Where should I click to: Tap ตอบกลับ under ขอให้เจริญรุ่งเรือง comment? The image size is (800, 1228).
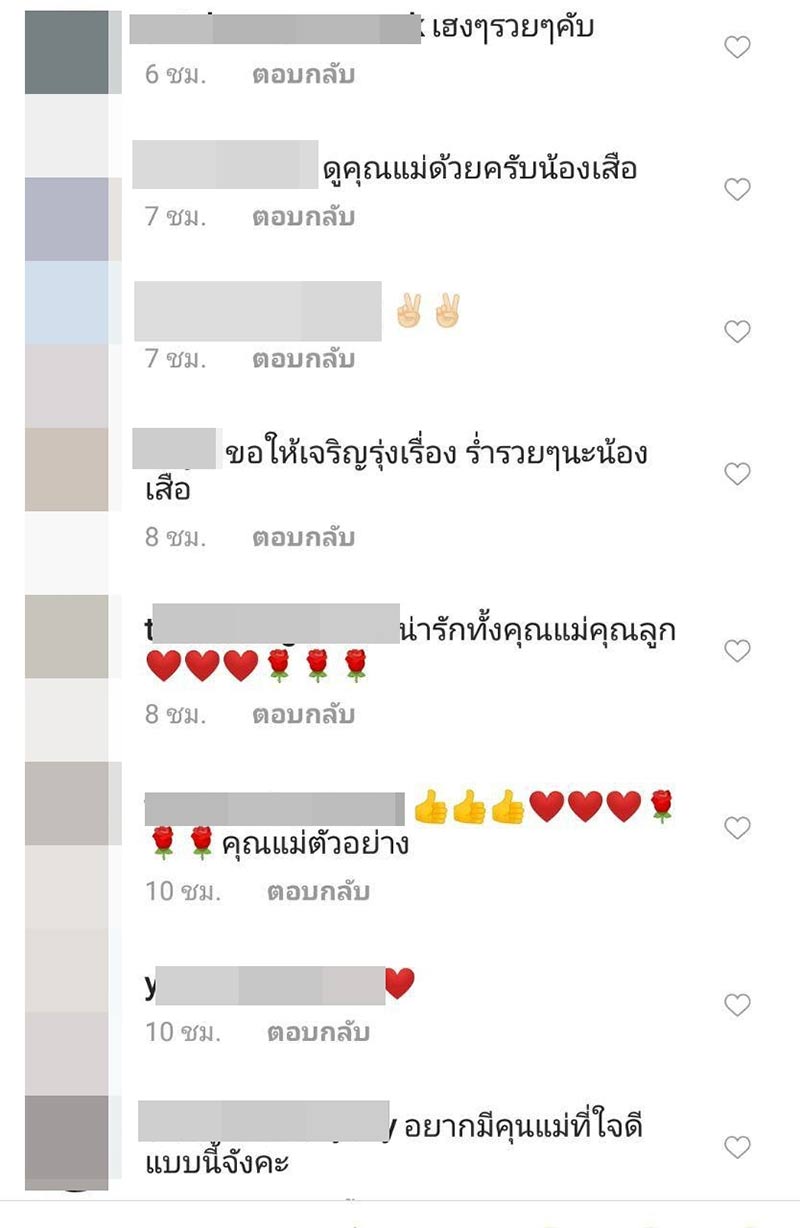[x=303, y=537]
